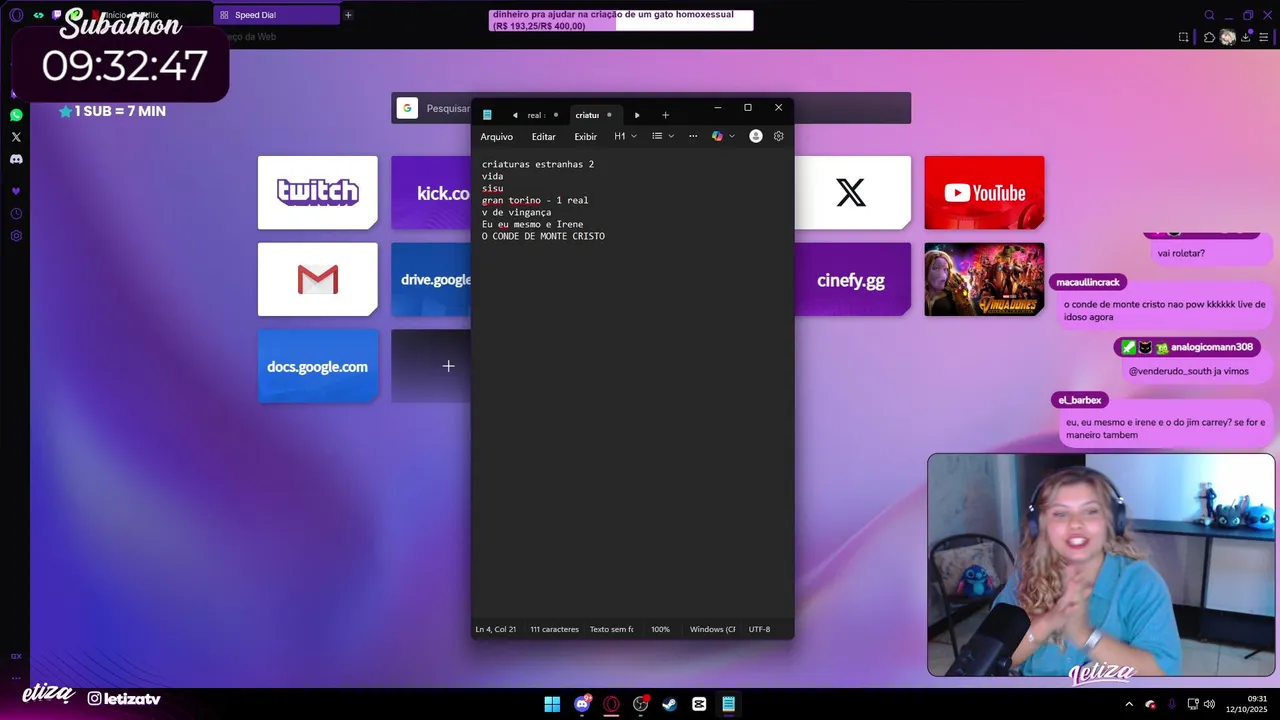Image resolution: width=1280 pixels, height=720 pixels.
Task: Click 'Ln 4, Col 21' in status bar
Action: 496,629
